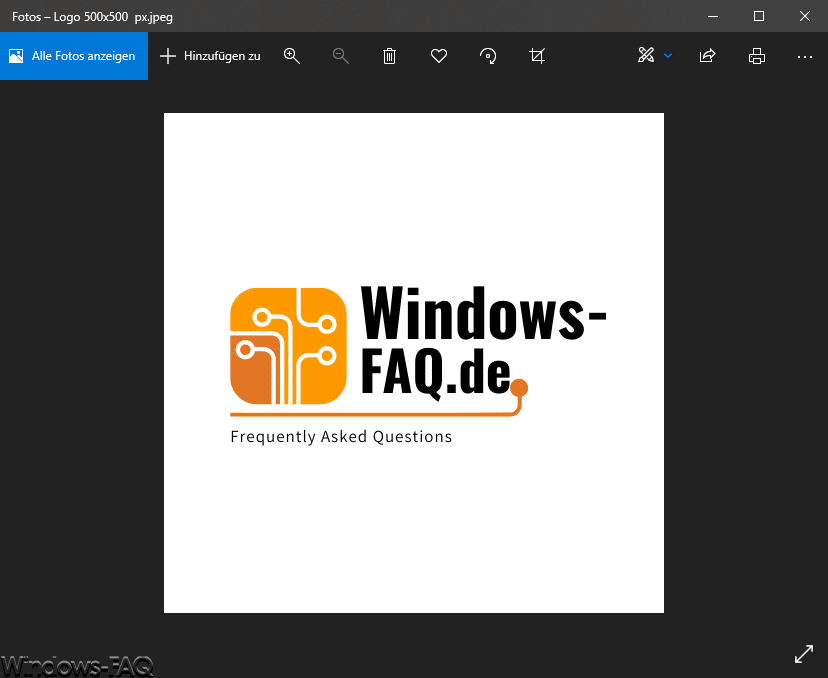Enter fullscreen with the diagonal arrow icon
Screen dimensions: 828x678
tap(804, 654)
